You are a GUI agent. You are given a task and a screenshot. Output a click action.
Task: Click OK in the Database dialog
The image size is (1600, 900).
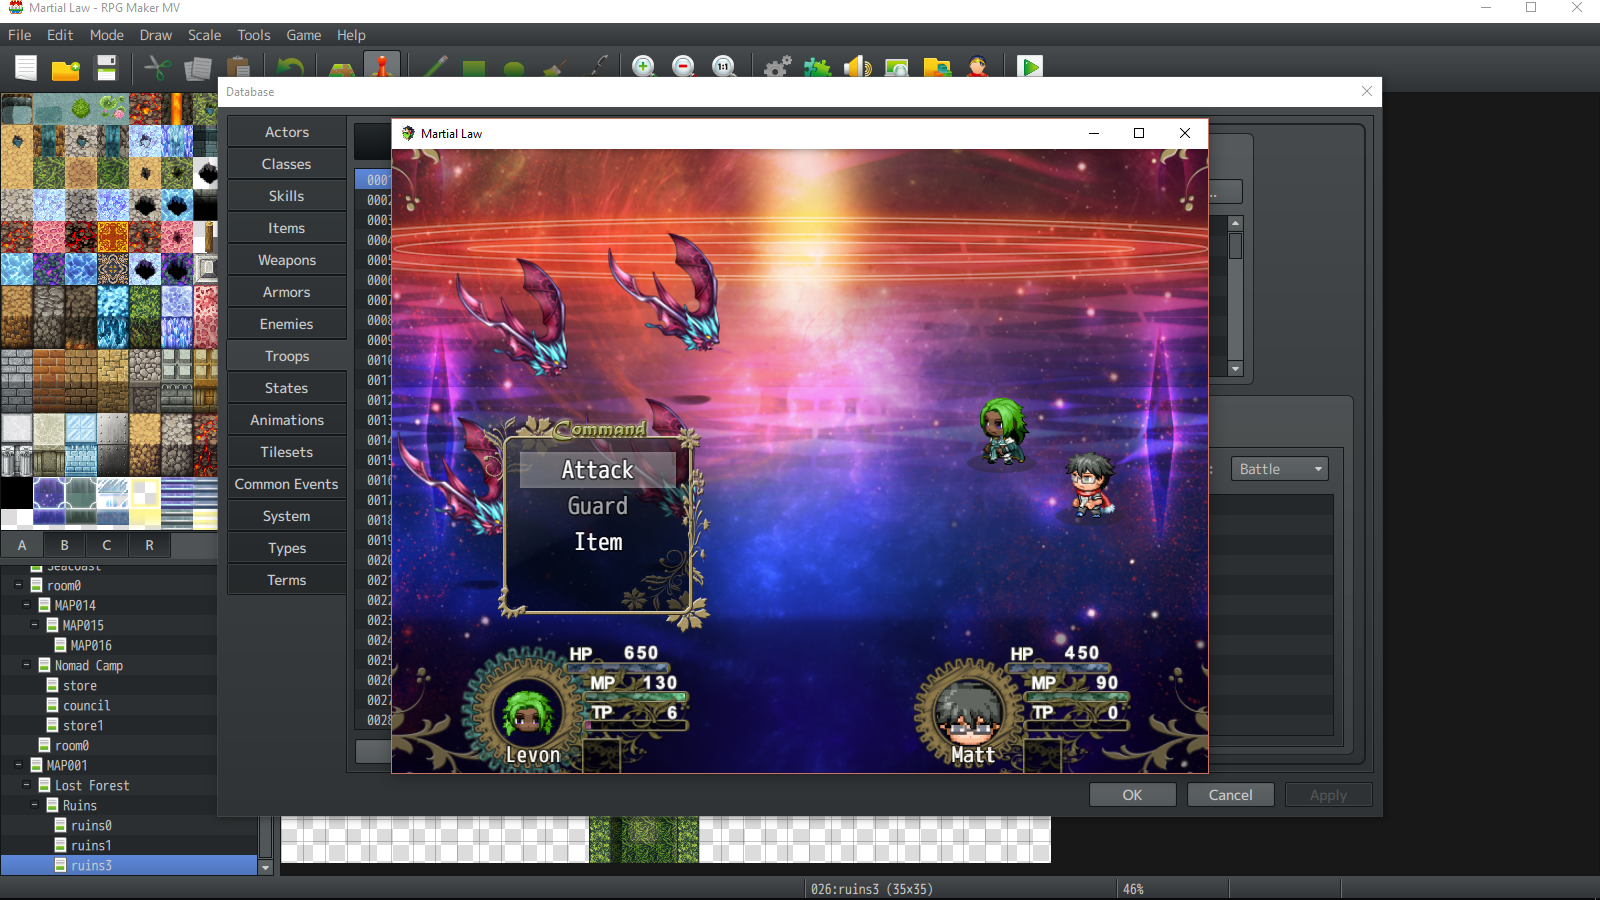1132,795
